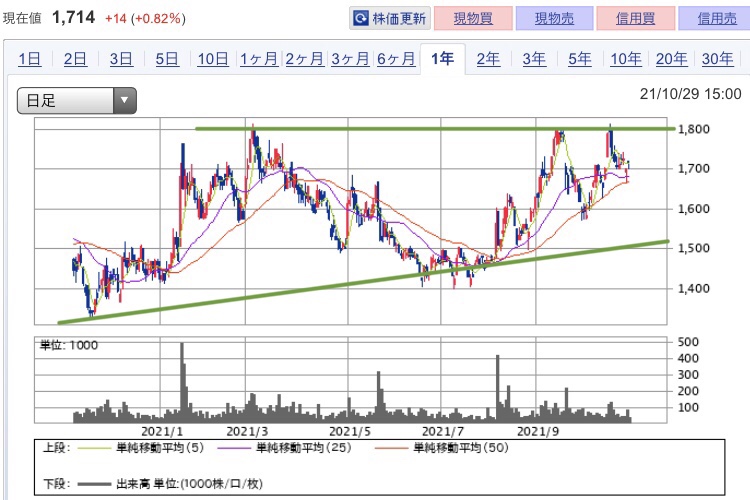Click the 500 volume axis label
The image size is (750, 500).
tap(688, 342)
